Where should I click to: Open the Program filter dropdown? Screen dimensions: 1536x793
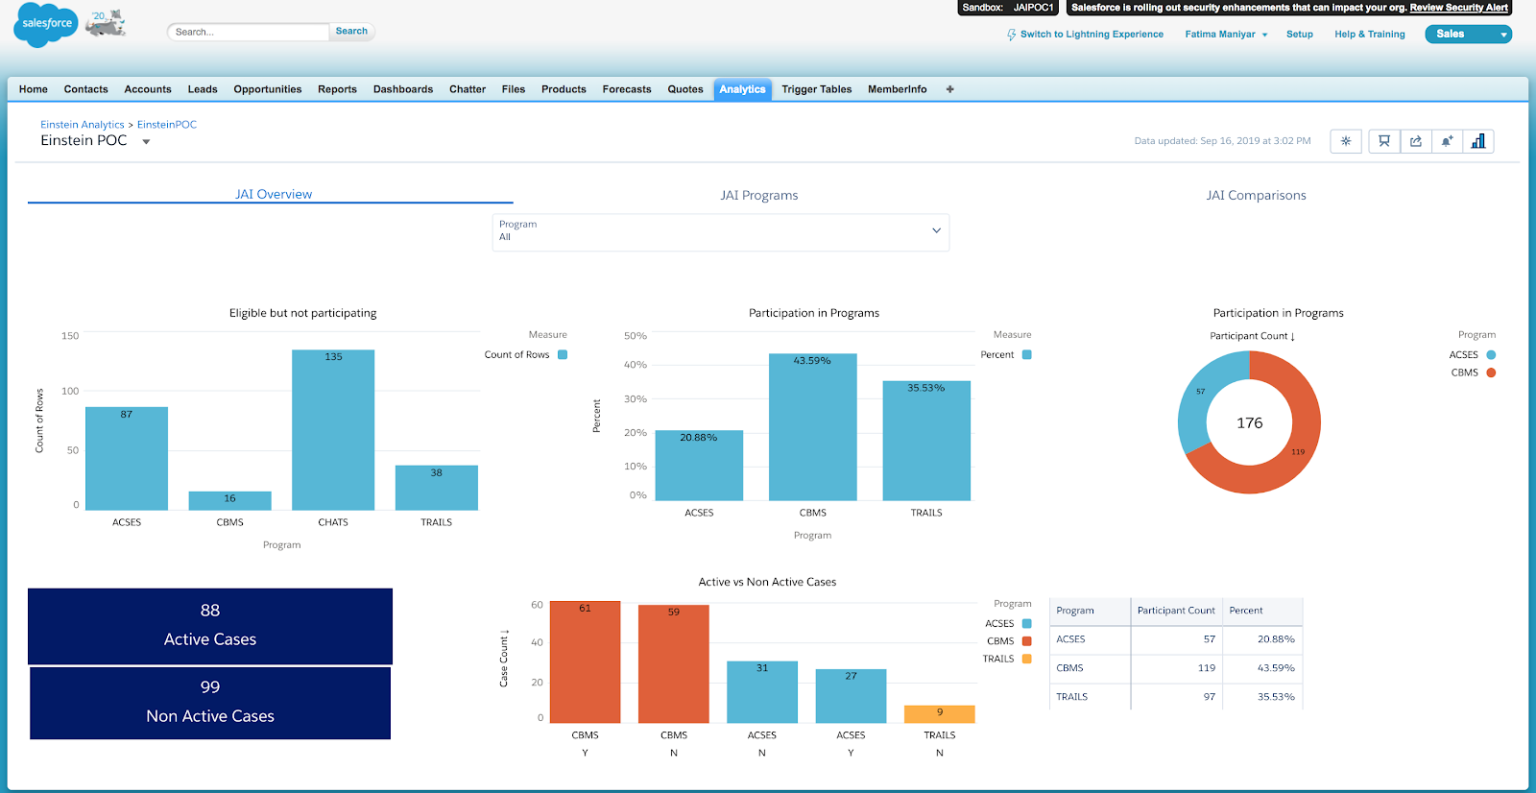pyautogui.click(x=721, y=232)
